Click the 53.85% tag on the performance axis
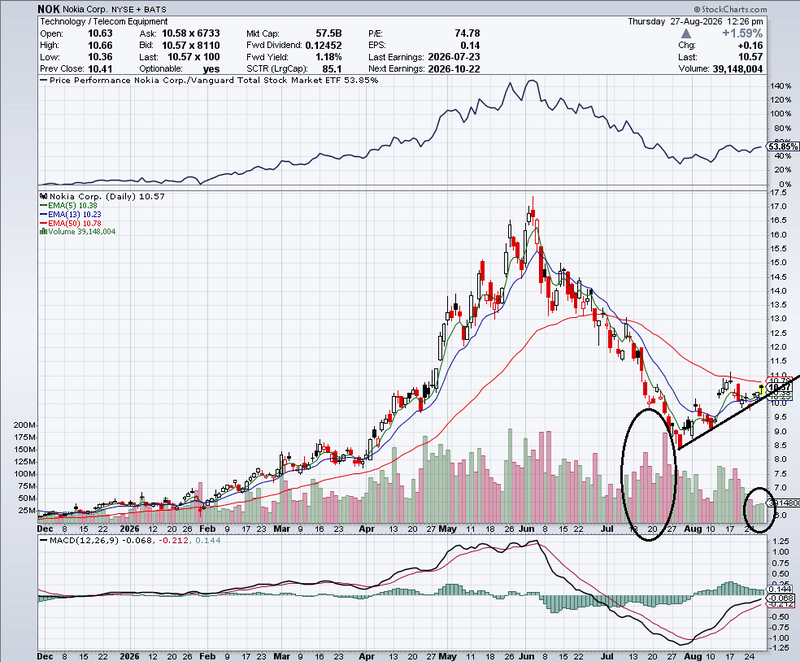 (x=783, y=146)
